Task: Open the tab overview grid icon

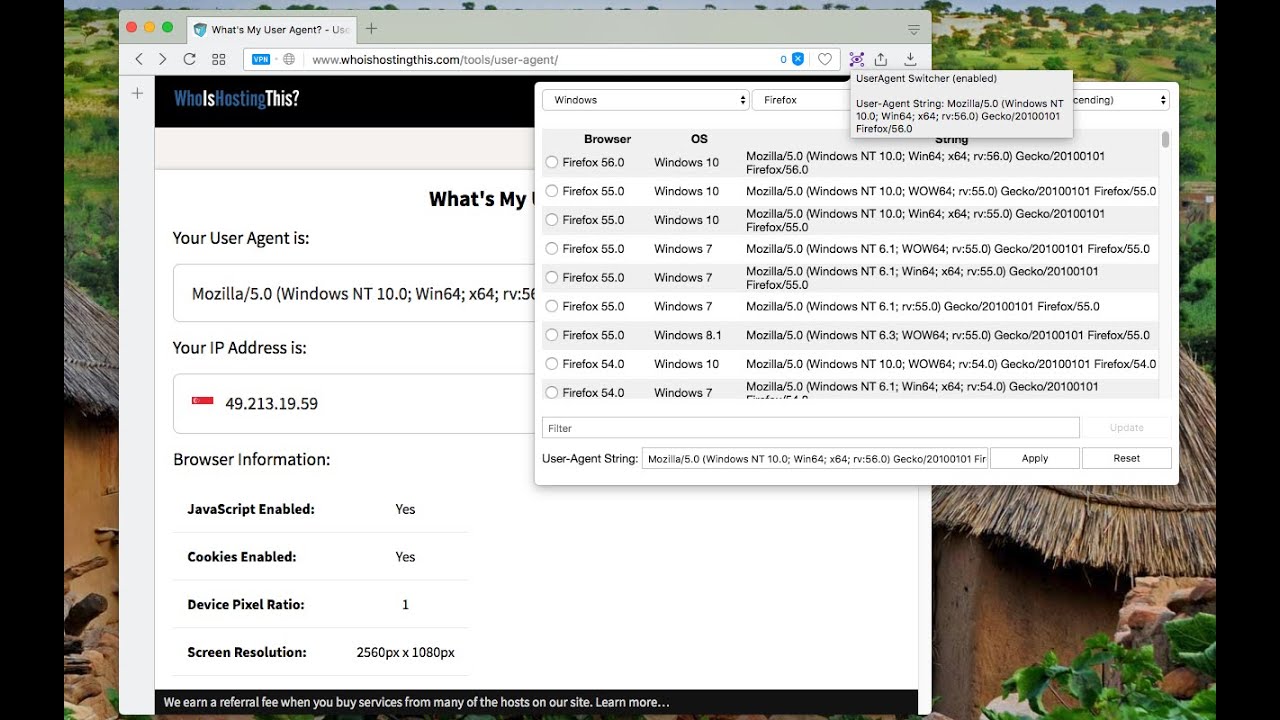Action: [x=218, y=59]
